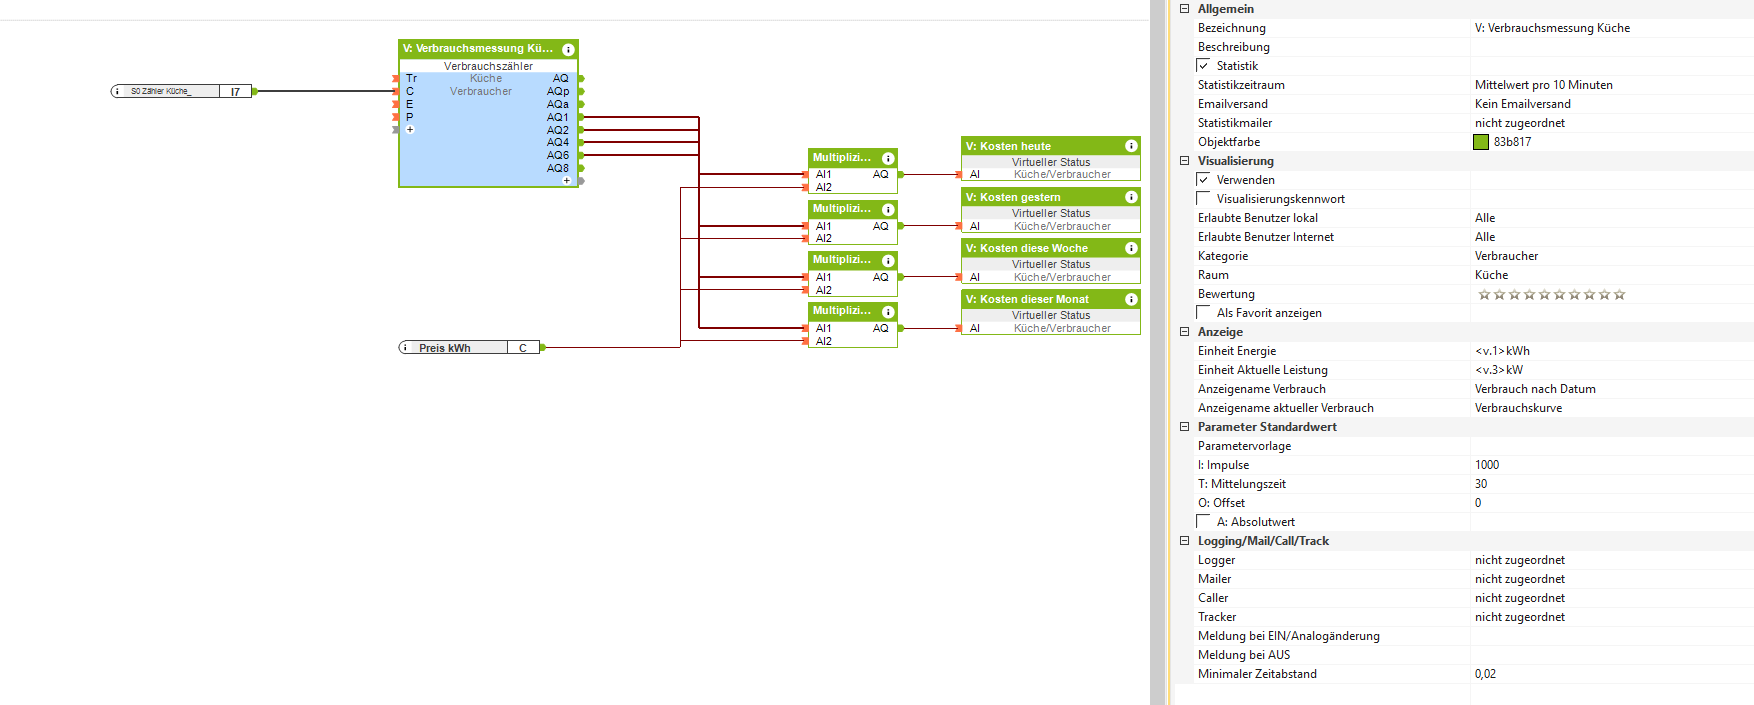1754x705 pixels.
Task: Tick the Als Favorit anzeigen checkbox
Action: point(1203,312)
